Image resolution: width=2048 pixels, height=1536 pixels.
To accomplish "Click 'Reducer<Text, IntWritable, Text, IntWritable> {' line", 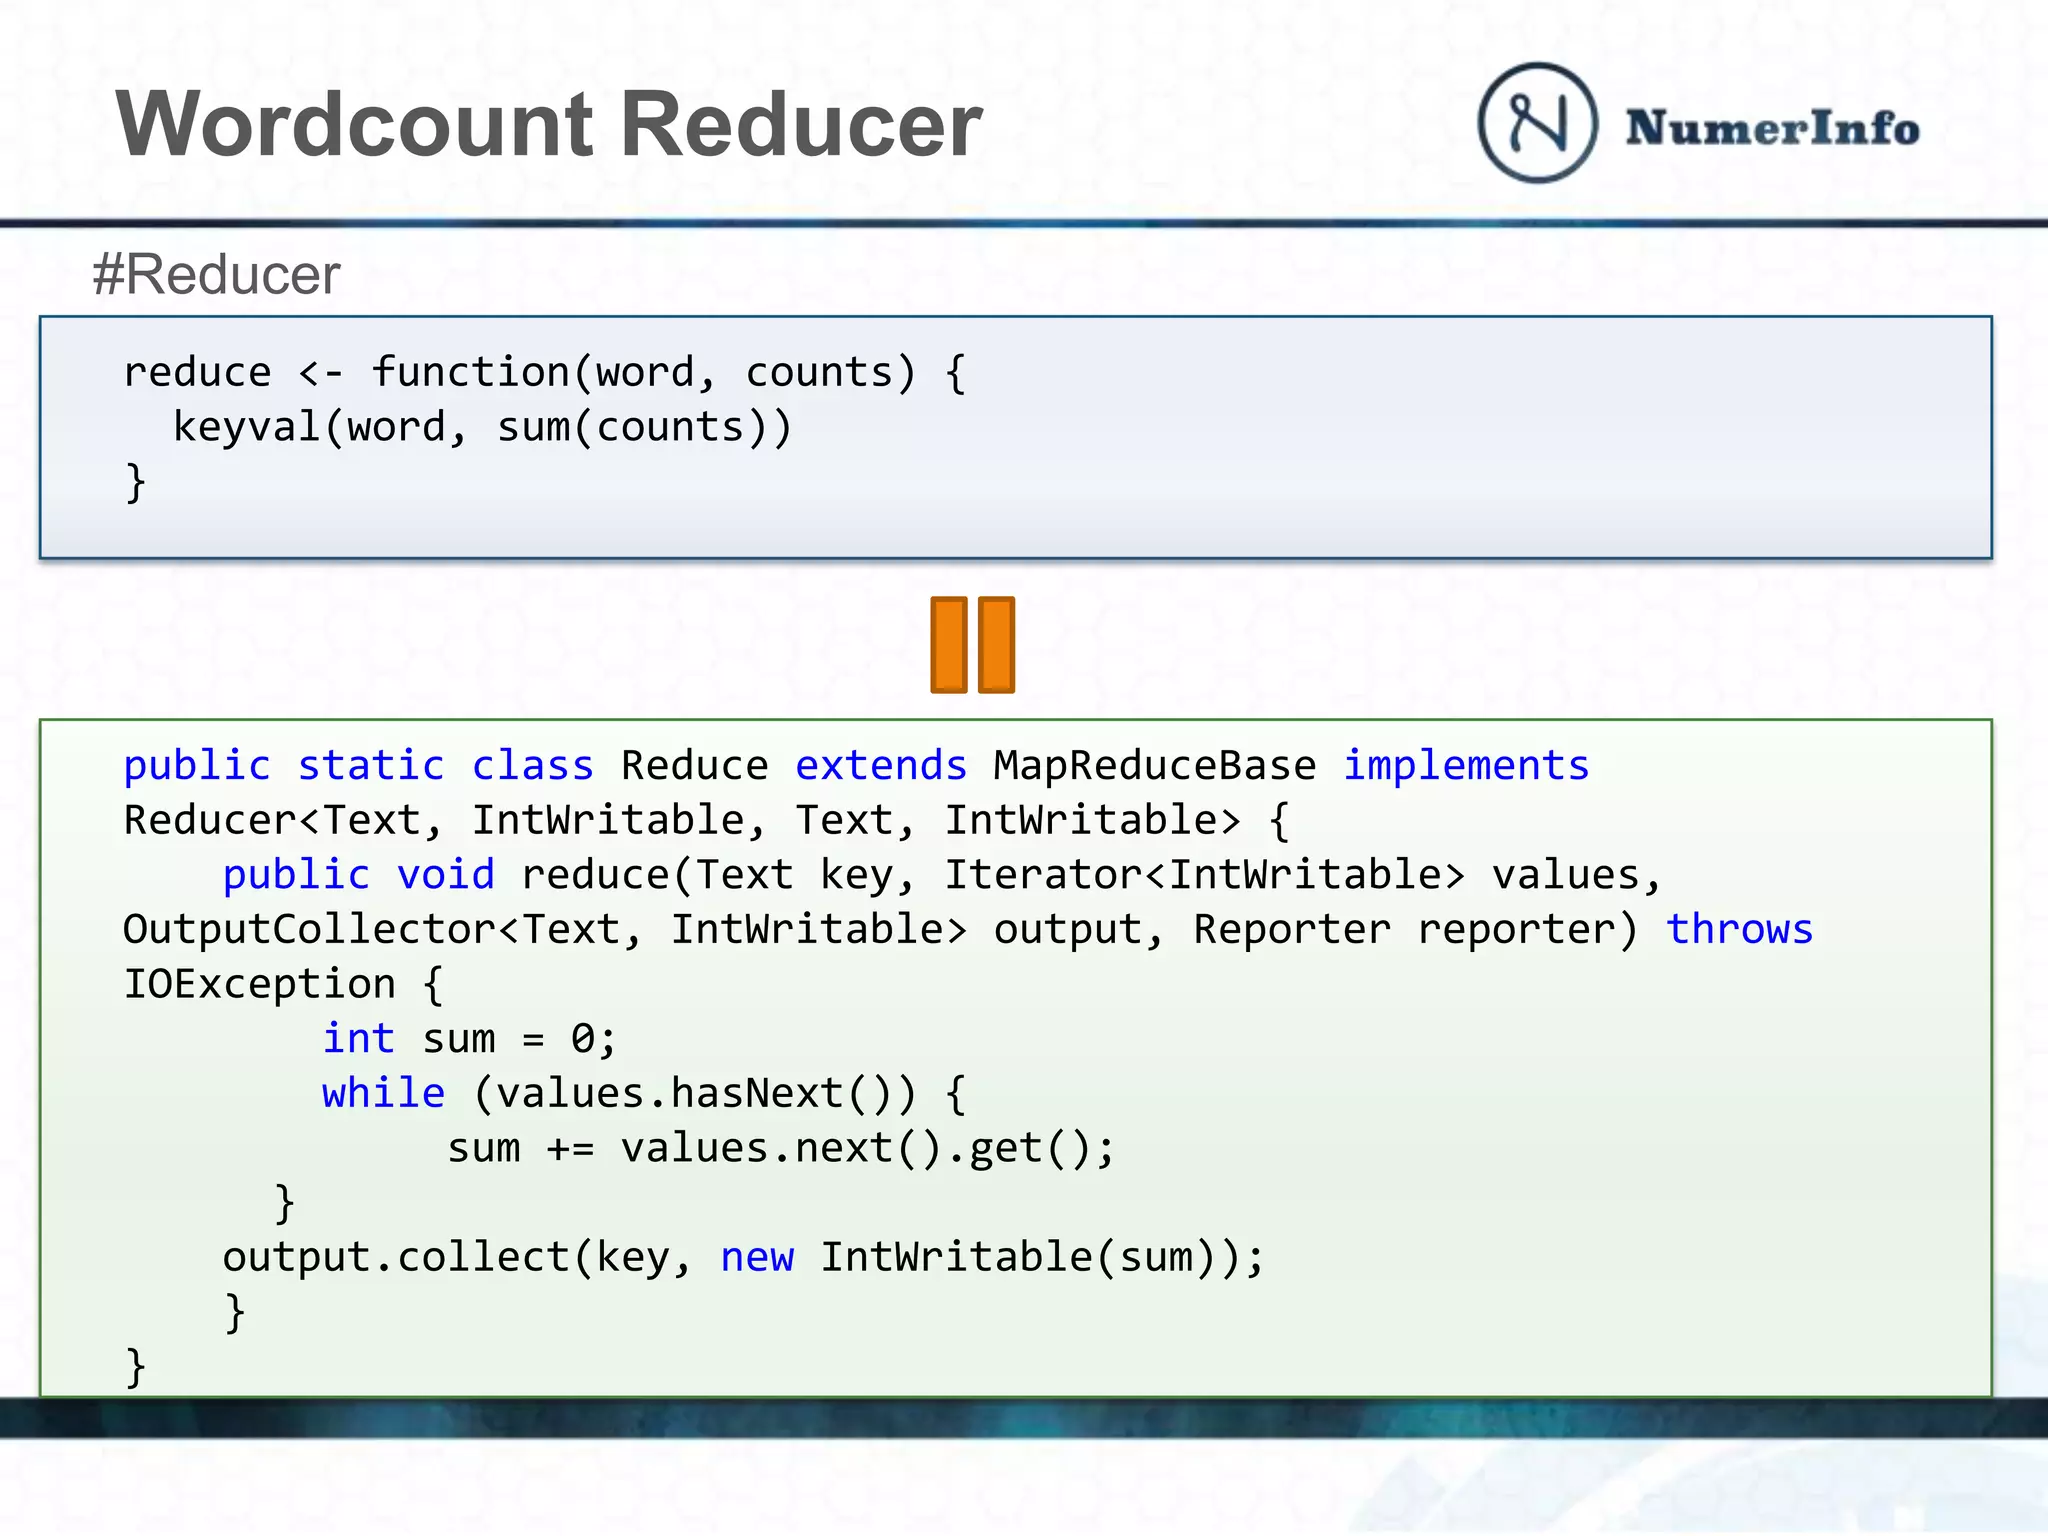I will [706, 821].
